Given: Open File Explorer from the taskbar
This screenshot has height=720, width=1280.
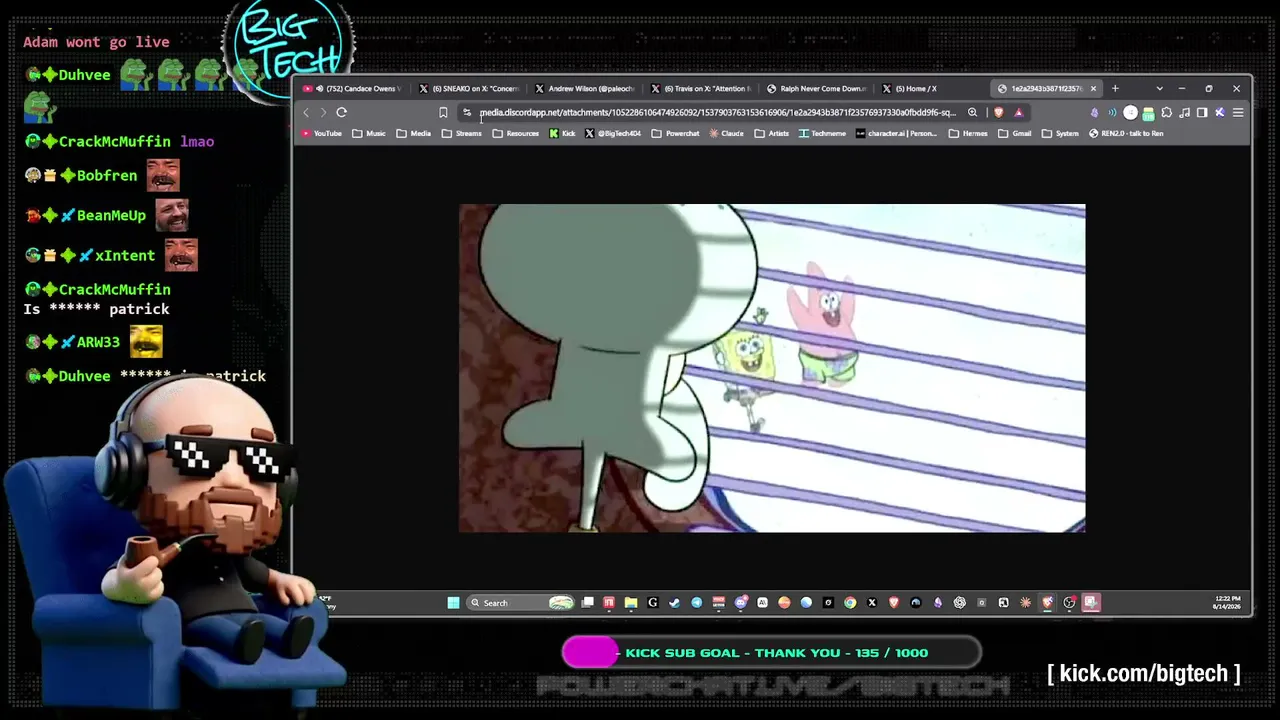Looking at the screenshot, I should coord(631,603).
